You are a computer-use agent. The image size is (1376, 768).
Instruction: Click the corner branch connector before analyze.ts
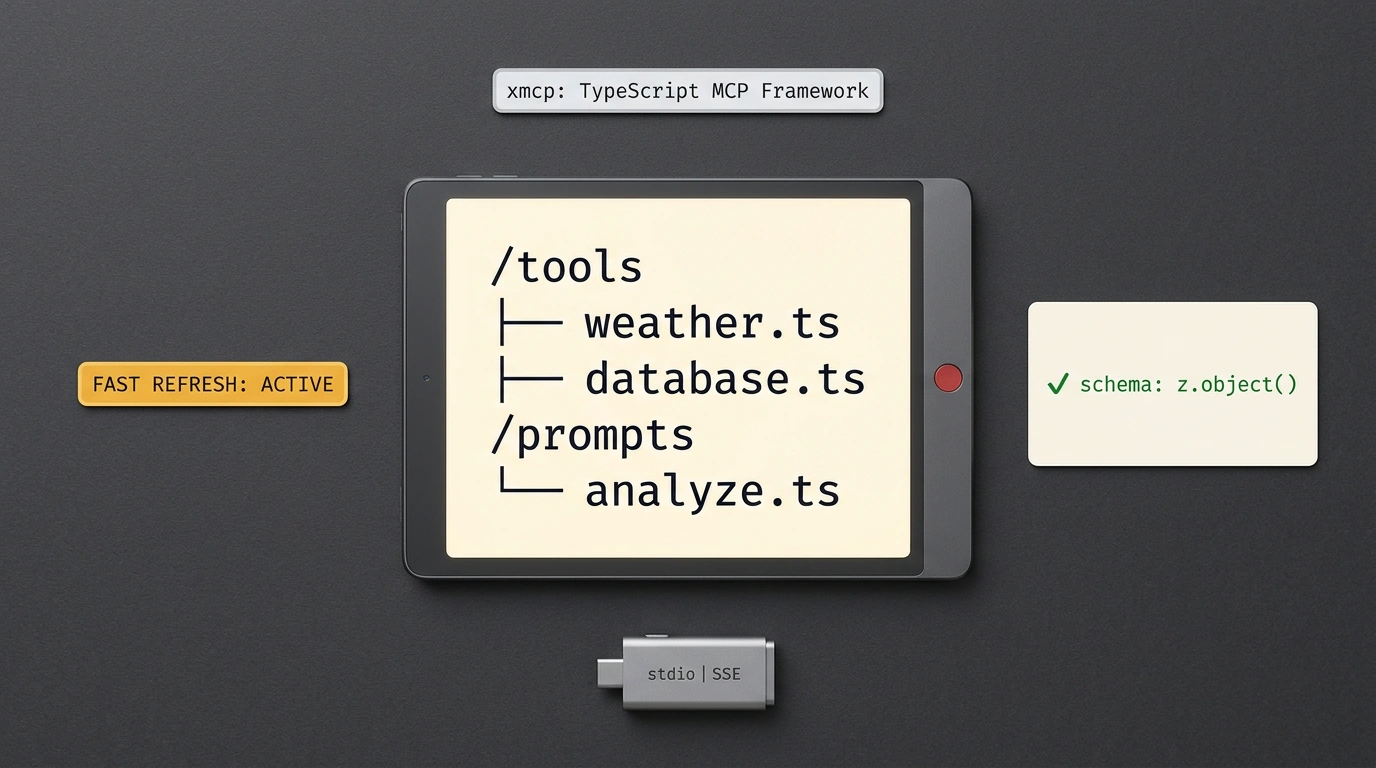pyautogui.click(x=528, y=483)
